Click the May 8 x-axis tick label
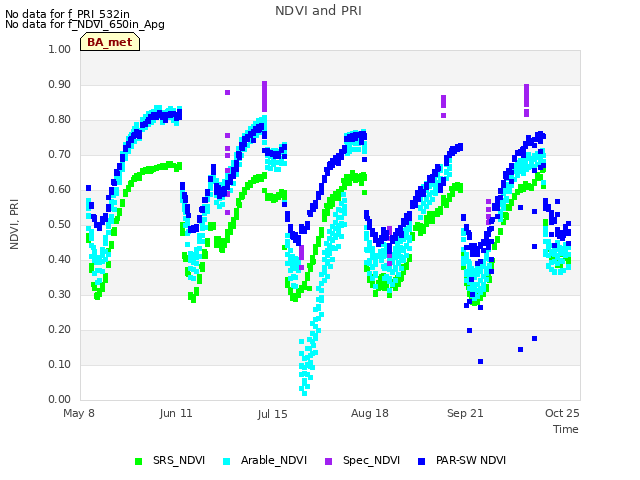This screenshot has height=480, width=640. 79,413
